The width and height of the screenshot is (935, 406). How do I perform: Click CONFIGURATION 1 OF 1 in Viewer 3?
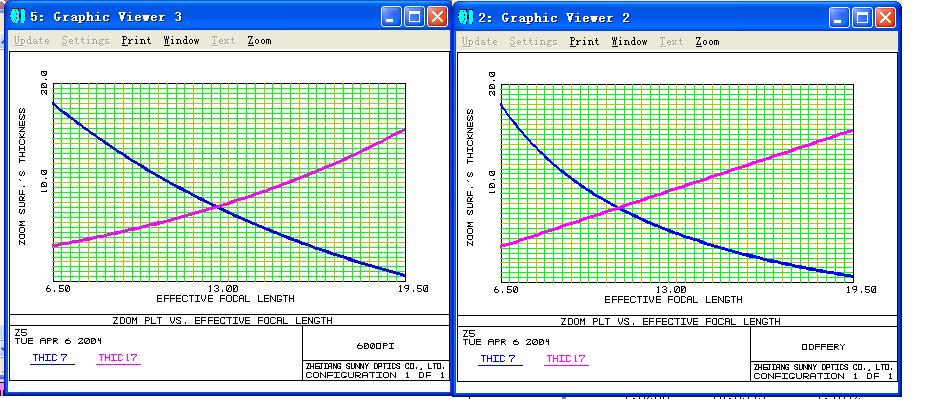(375, 375)
